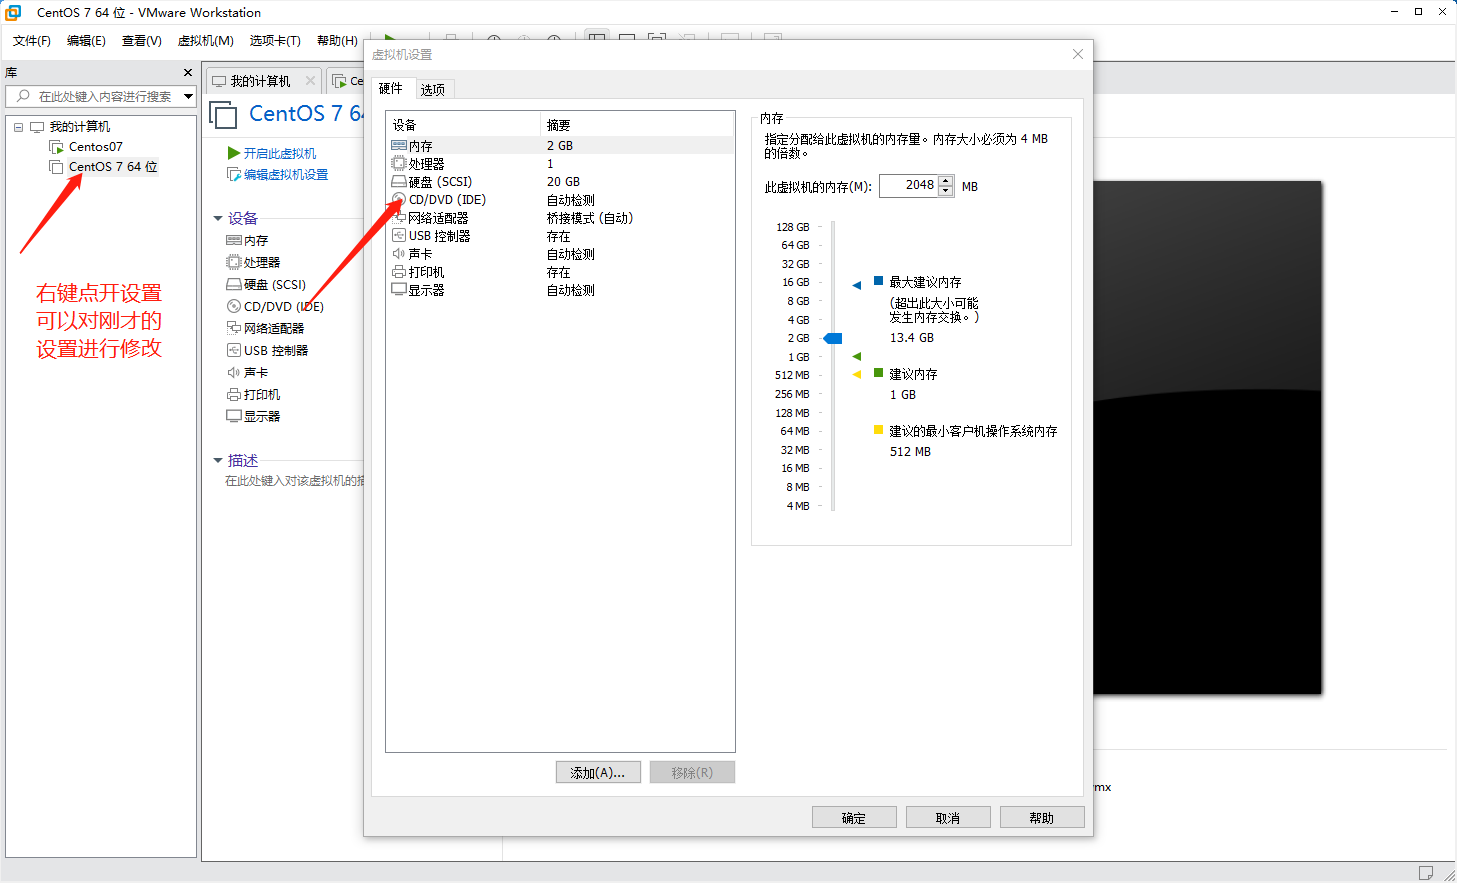This screenshot has height=883, width=1457.
Task: Click the 添加(A)... button
Action: click(598, 773)
